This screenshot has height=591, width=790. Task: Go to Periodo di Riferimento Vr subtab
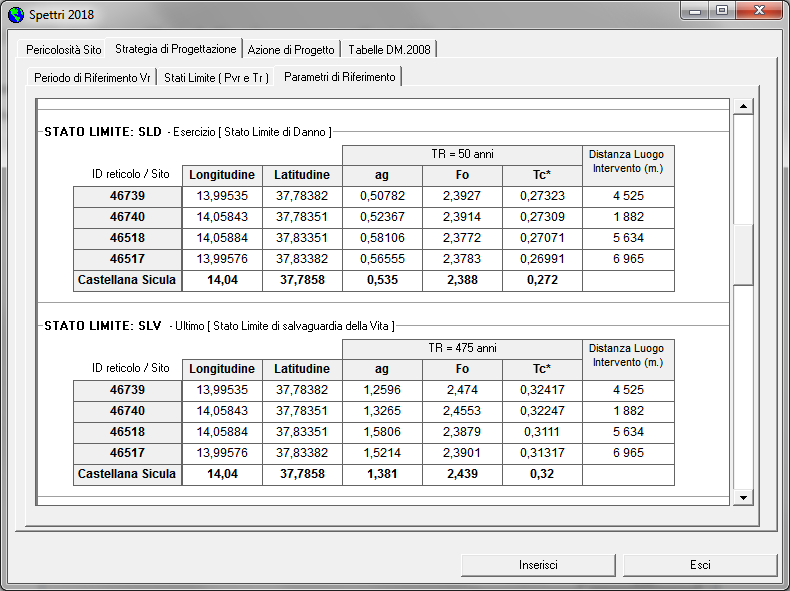[92, 78]
